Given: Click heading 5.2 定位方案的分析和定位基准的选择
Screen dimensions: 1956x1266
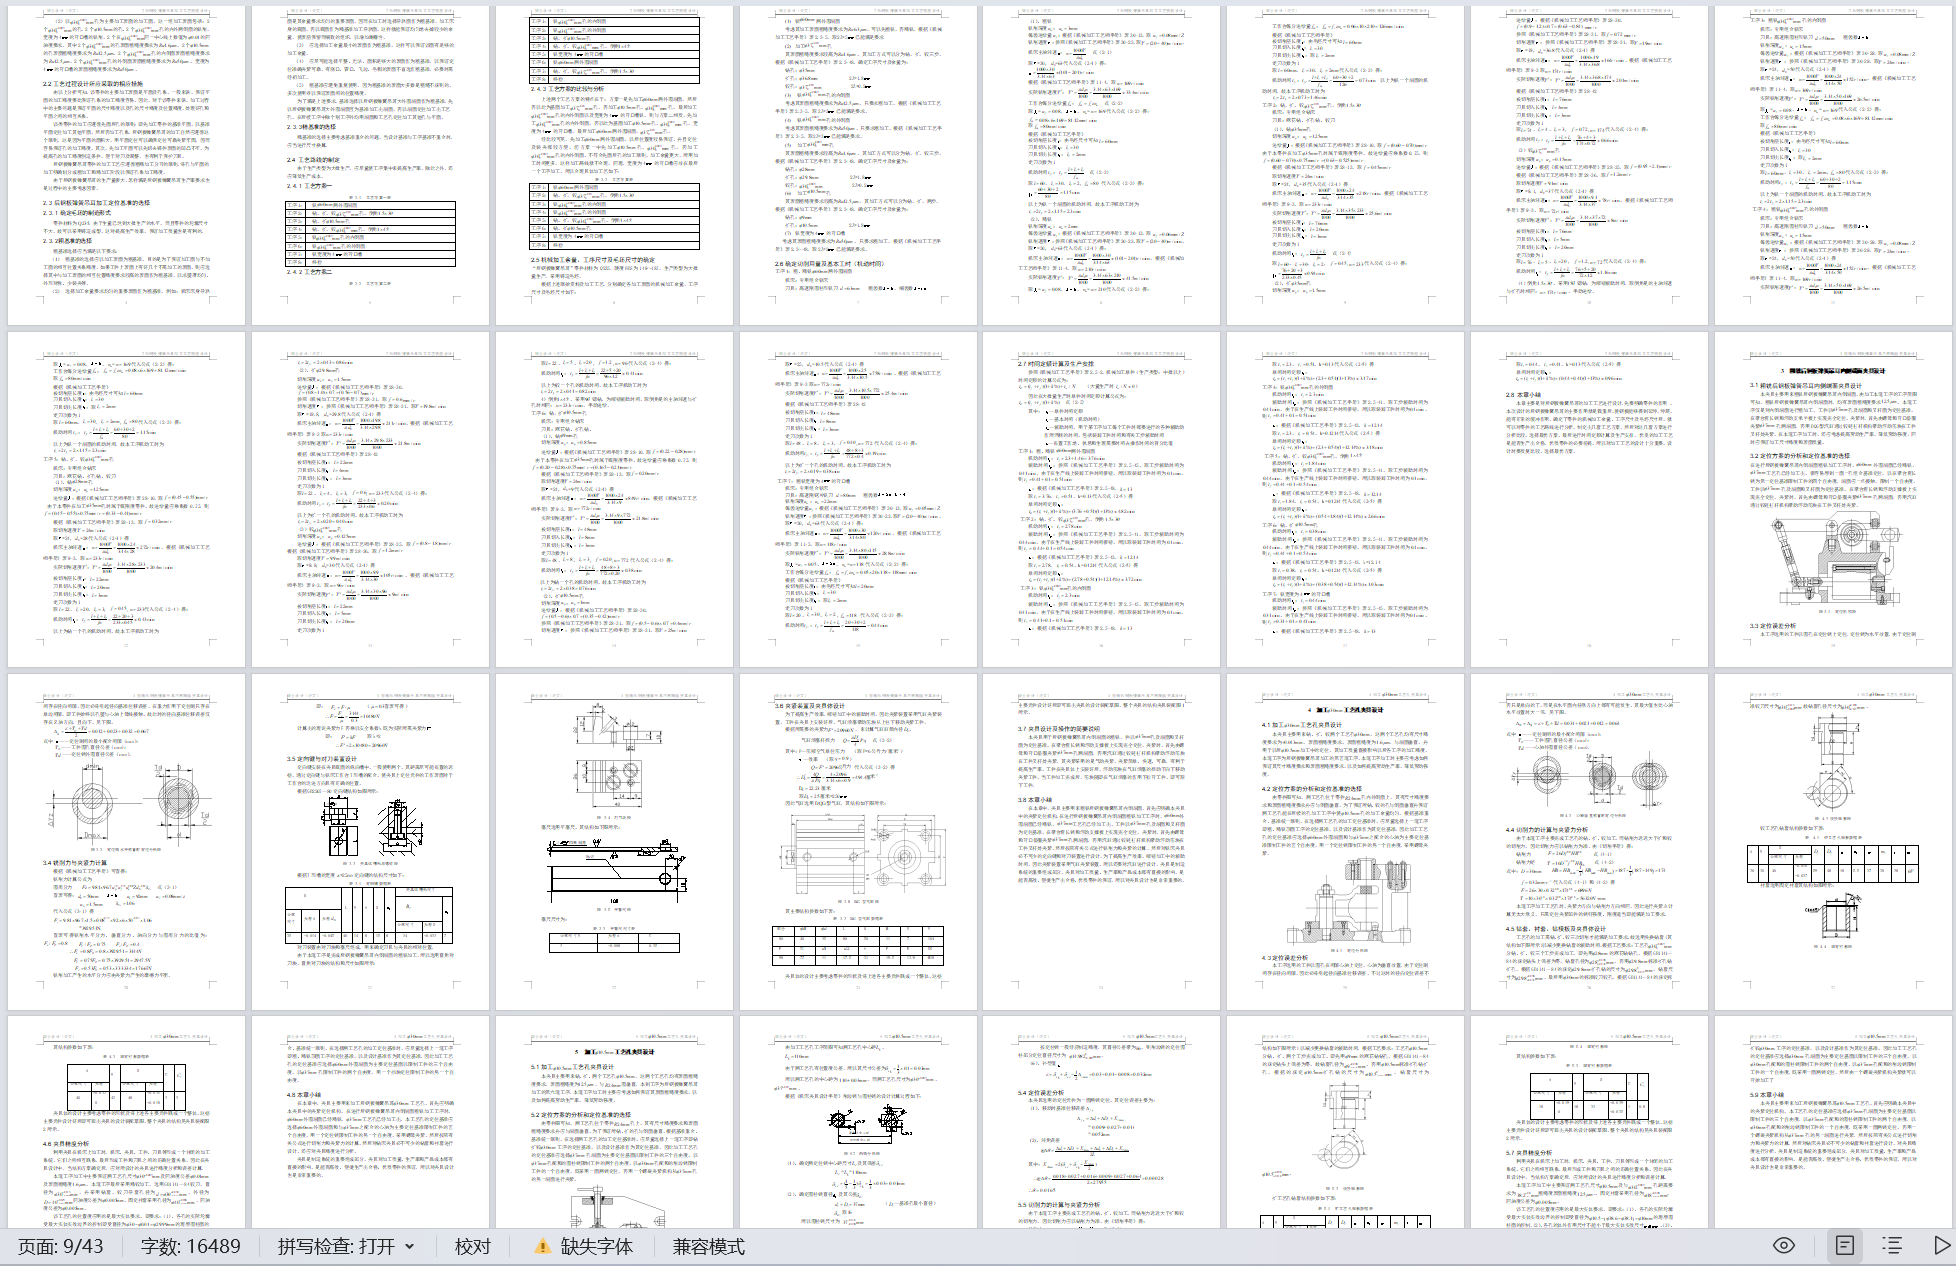Looking at the screenshot, I should (580, 1114).
